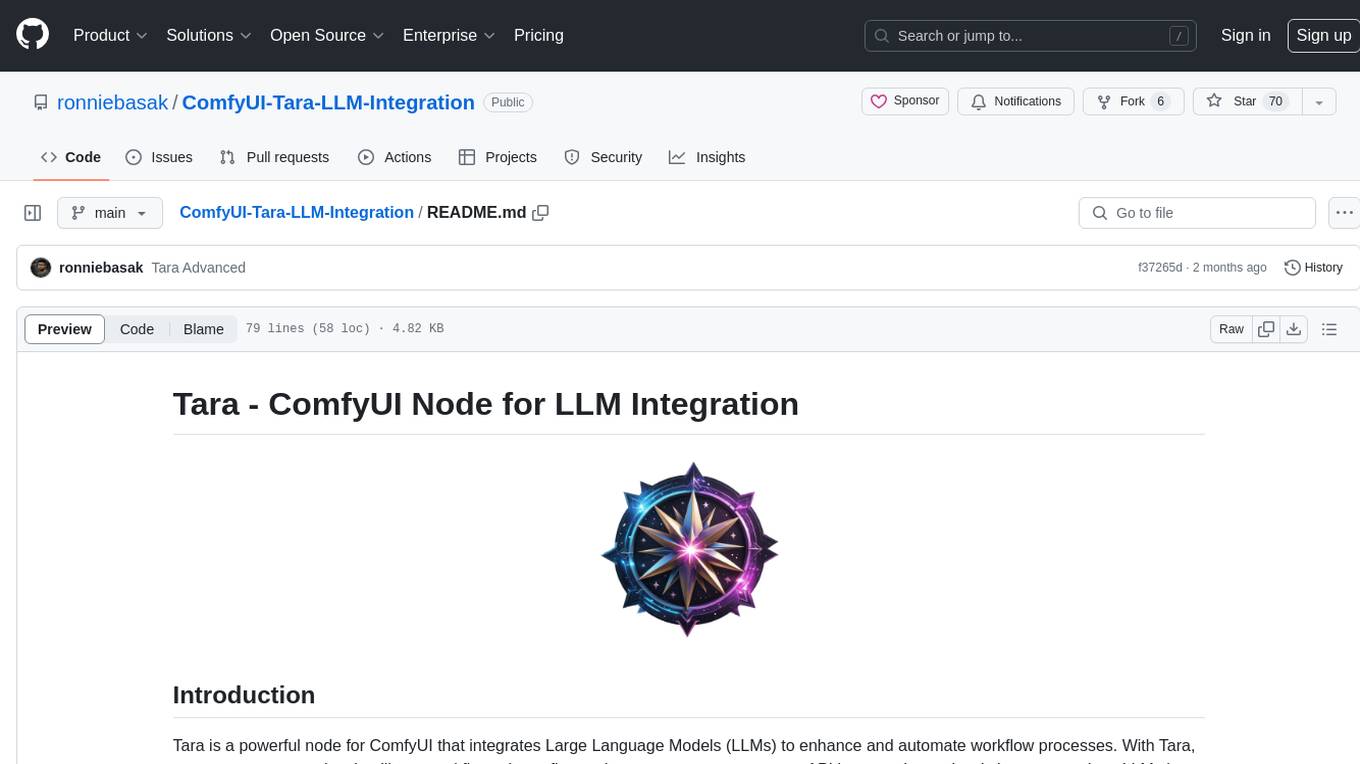Copy the README.md file path
Image resolution: width=1360 pixels, height=764 pixels.
(x=541, y=213)
